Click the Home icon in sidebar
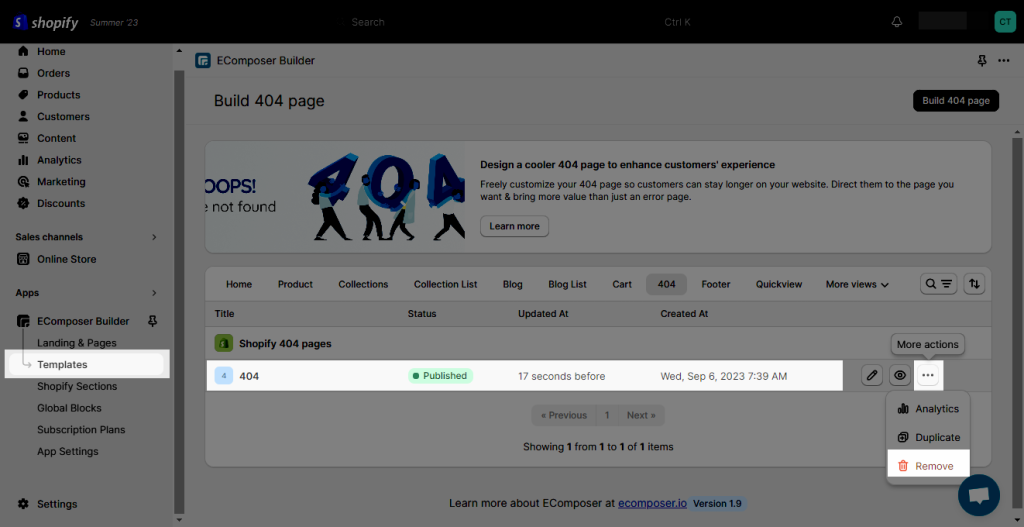1024x527 pixels. [x=24, y=51]
